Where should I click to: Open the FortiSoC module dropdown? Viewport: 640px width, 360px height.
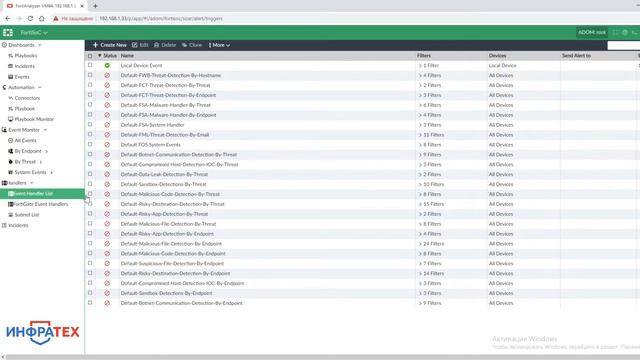34,33
